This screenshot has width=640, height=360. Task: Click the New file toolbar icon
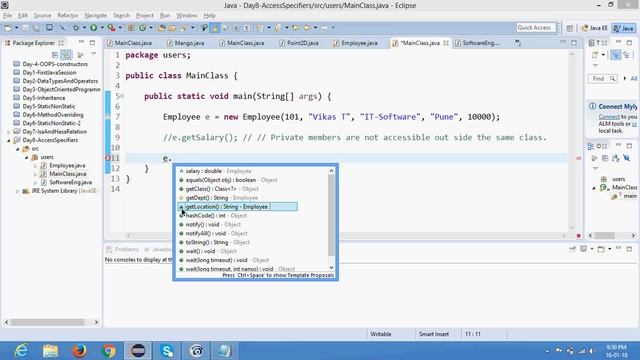click(8, 28)
